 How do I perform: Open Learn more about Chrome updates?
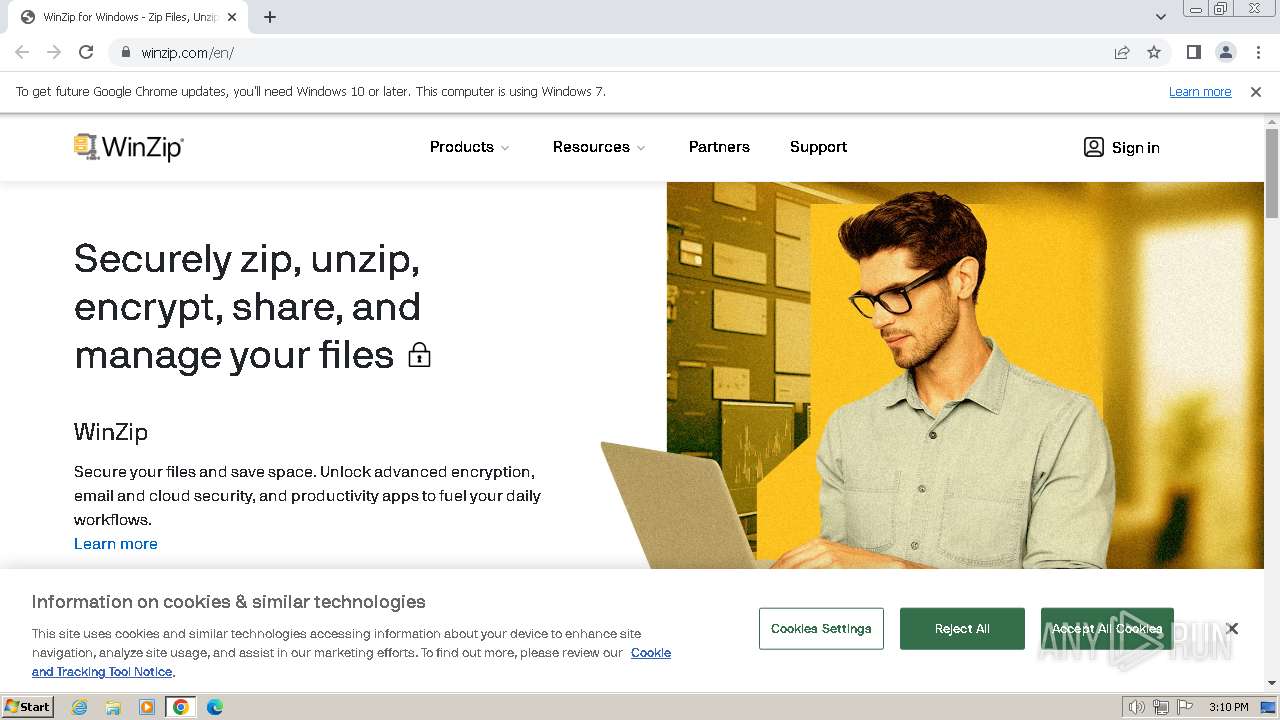[x=1200, y=92]
